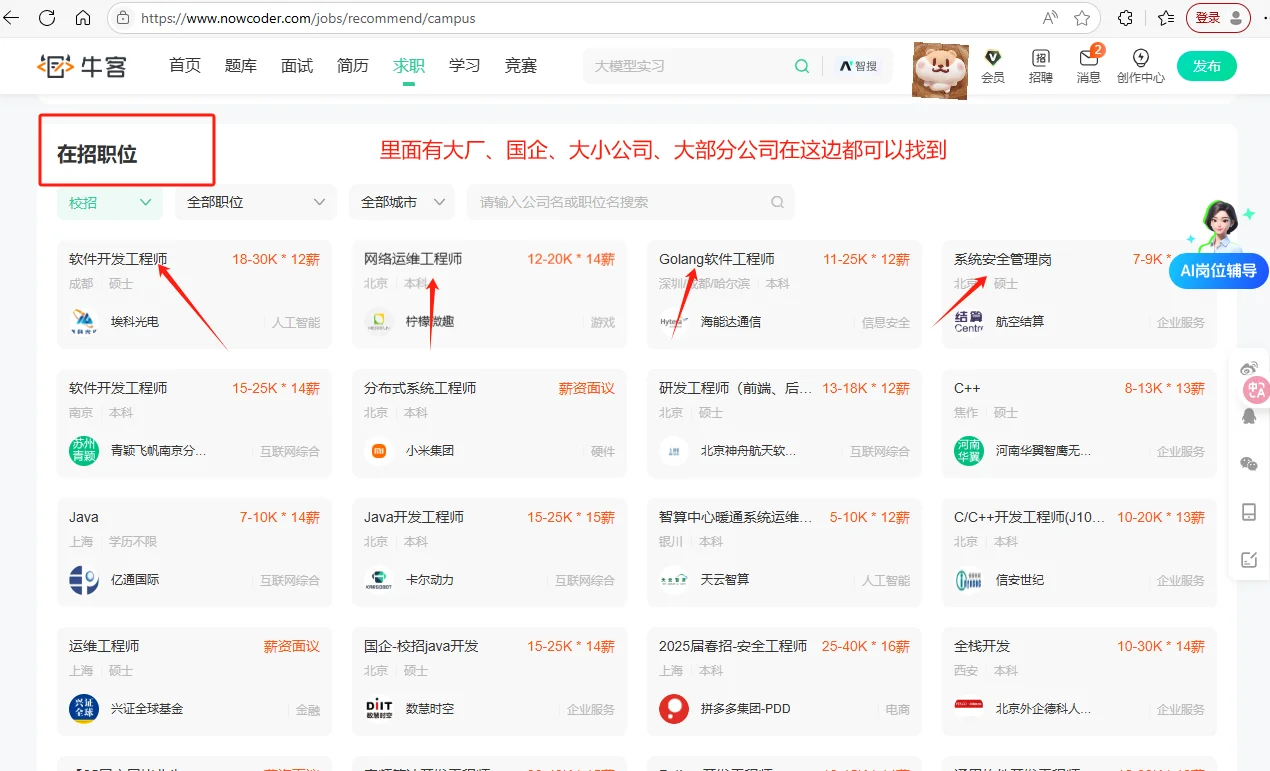Open the 埃科光电 company logo

pyautogui.click(x=84, y=322)
